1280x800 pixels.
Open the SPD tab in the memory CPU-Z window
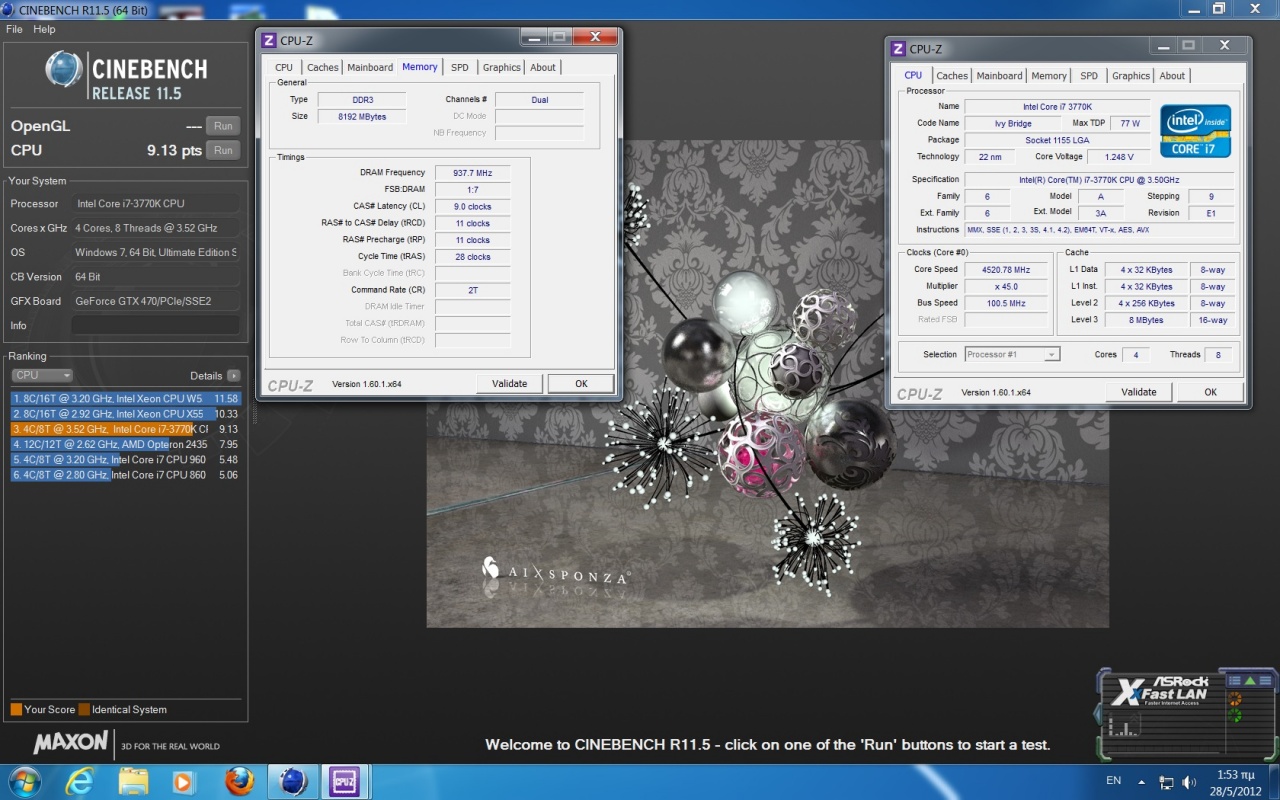pyautogui.click(x=459, y=67)
